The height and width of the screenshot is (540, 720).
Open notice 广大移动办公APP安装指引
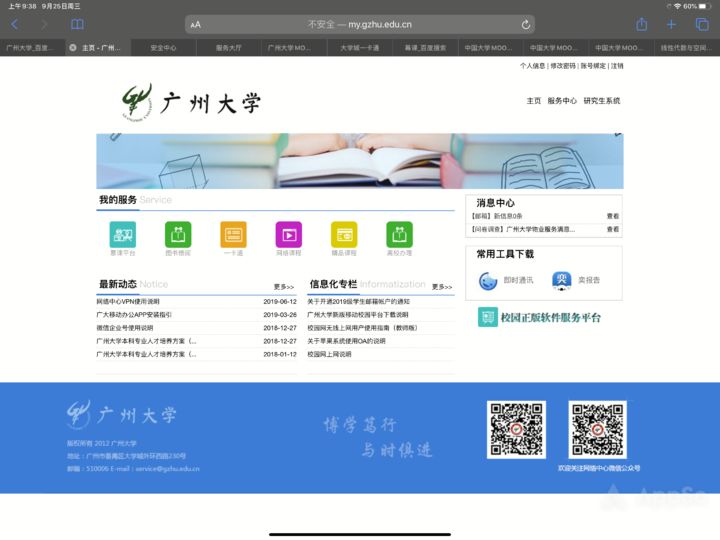134,315
